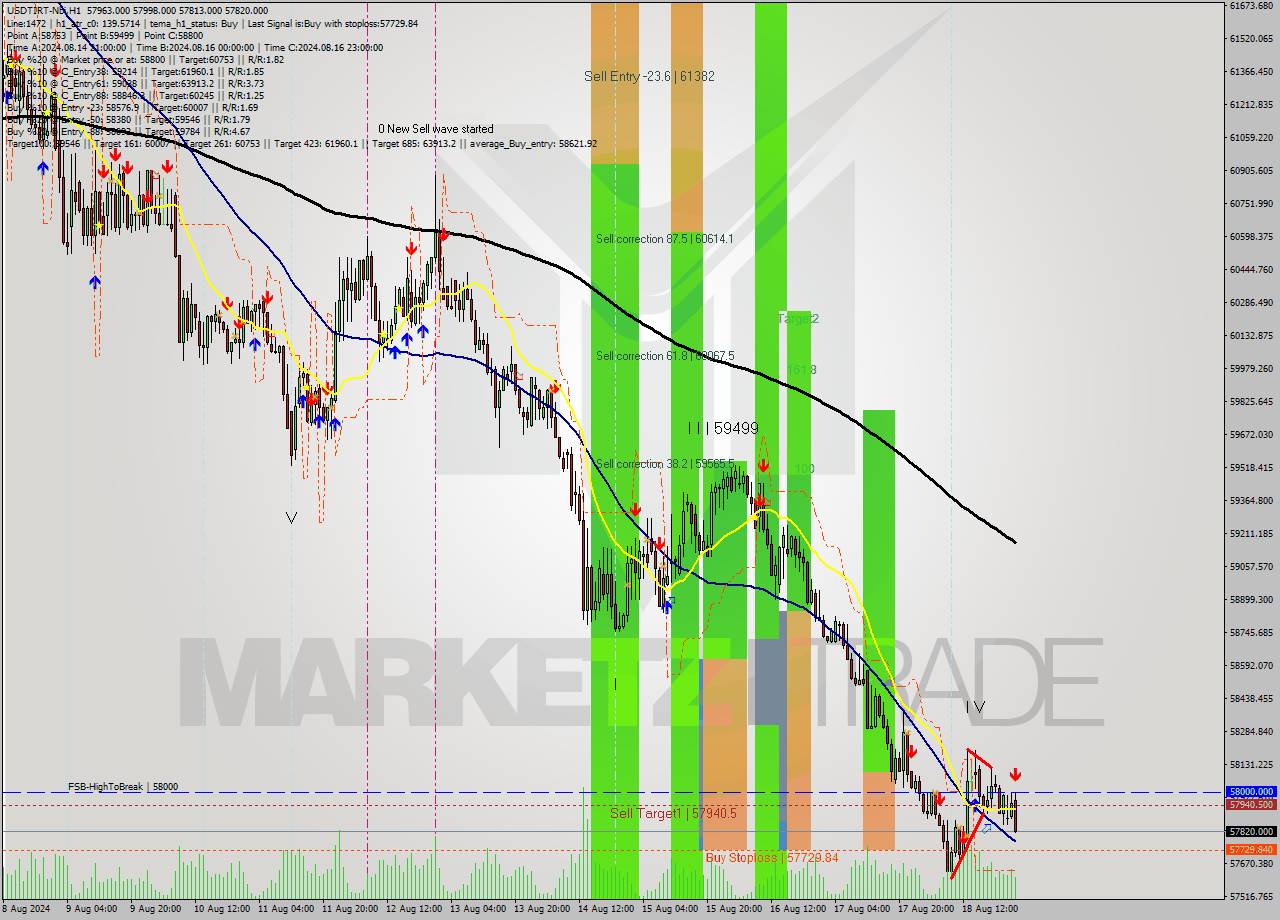Click the C_Entry38 Target:61960.1 line
The width and height of the screenshot is (1280, 920).
[135, 71]
